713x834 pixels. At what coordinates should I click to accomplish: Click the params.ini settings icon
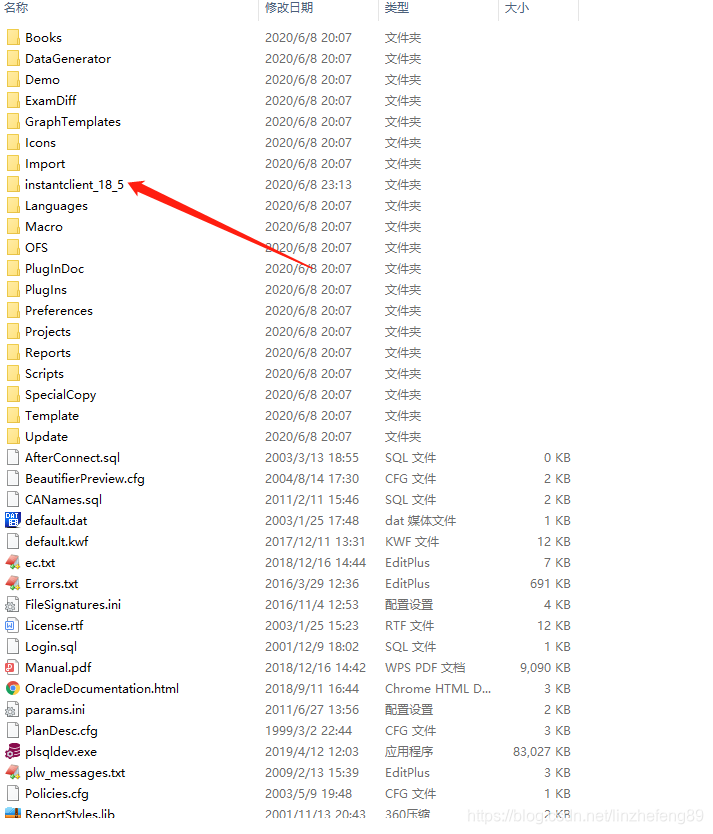tap(13, 710)
